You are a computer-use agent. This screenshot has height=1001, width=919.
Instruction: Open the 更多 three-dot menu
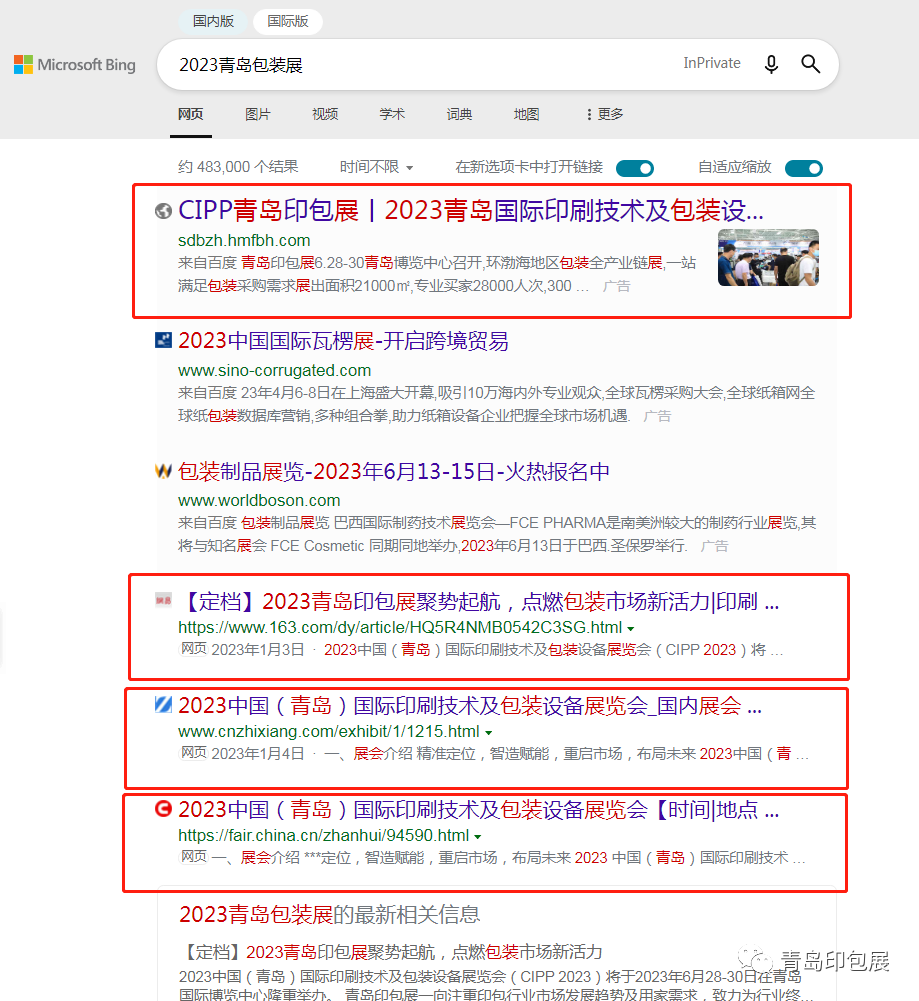pos(604,114)
